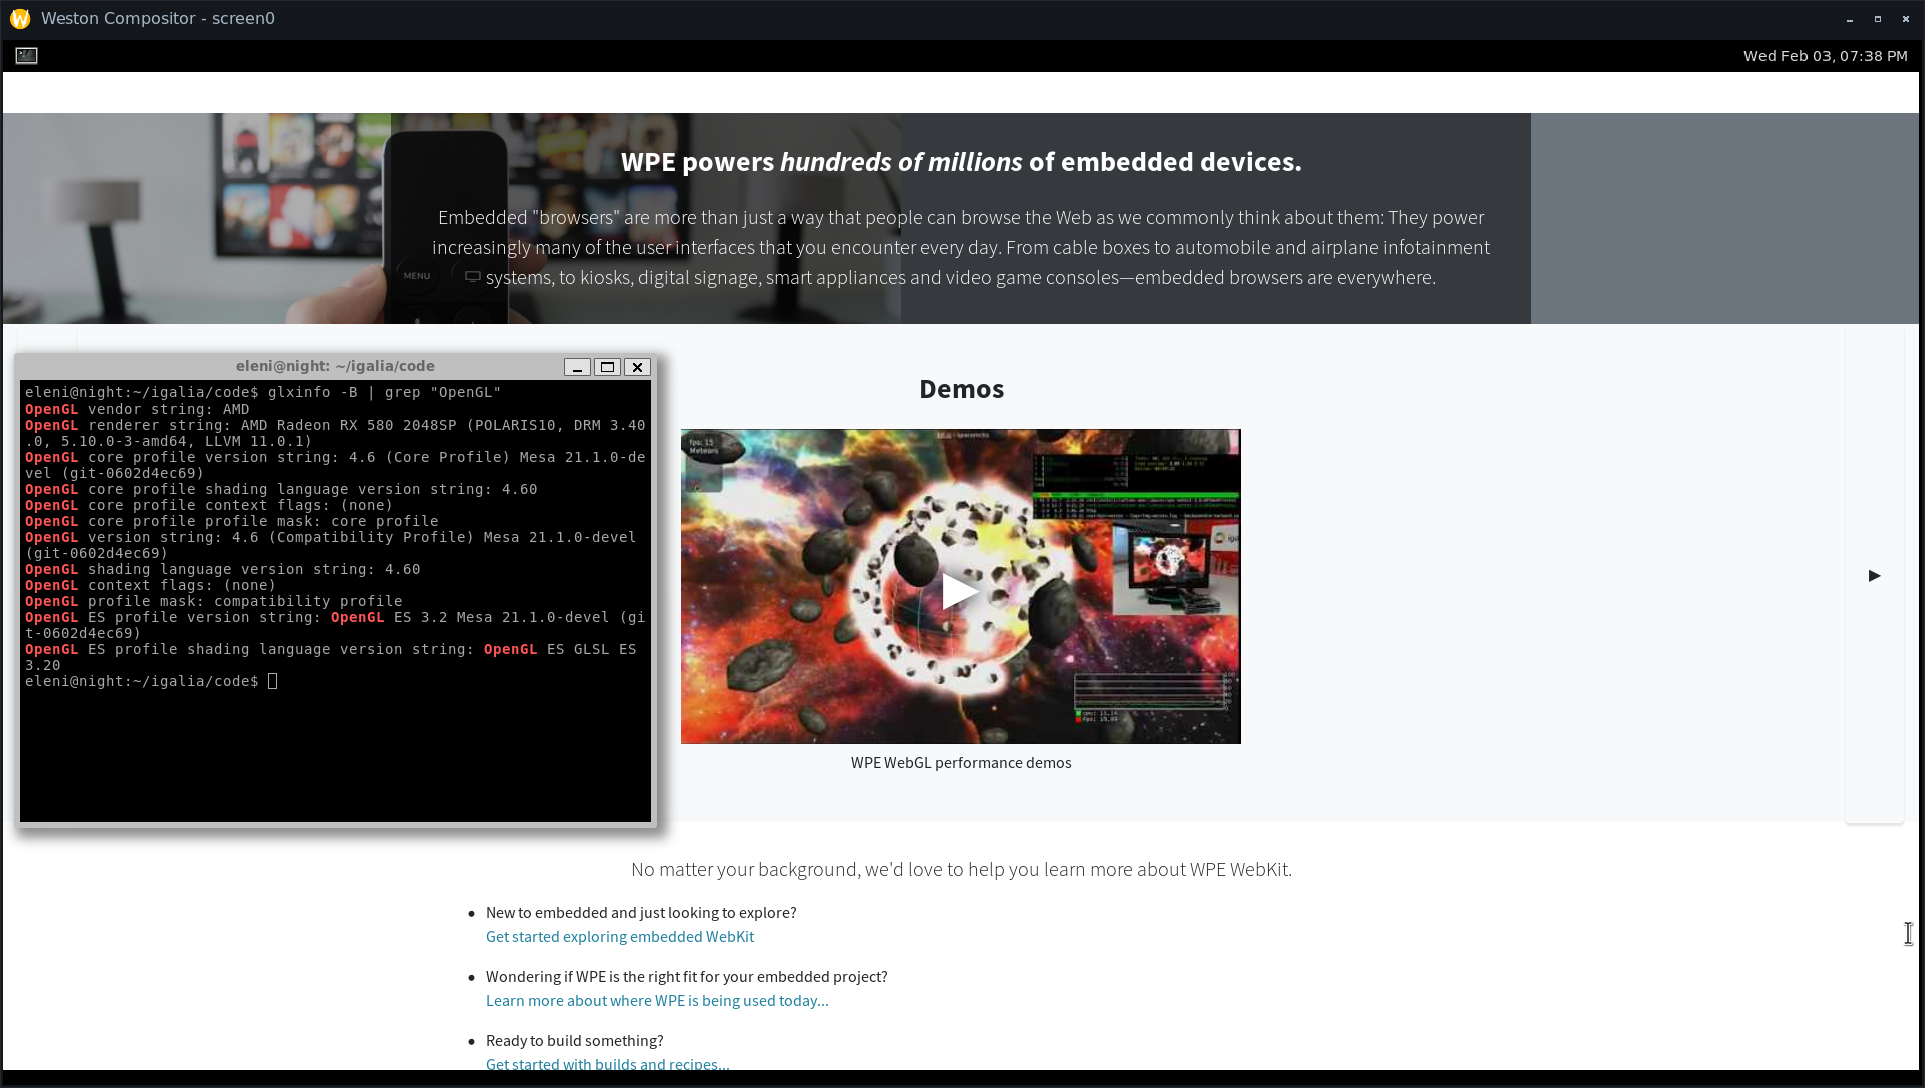Maximize the eleni@night terminal window
1925x1088 pixels.
click(607, 367)
